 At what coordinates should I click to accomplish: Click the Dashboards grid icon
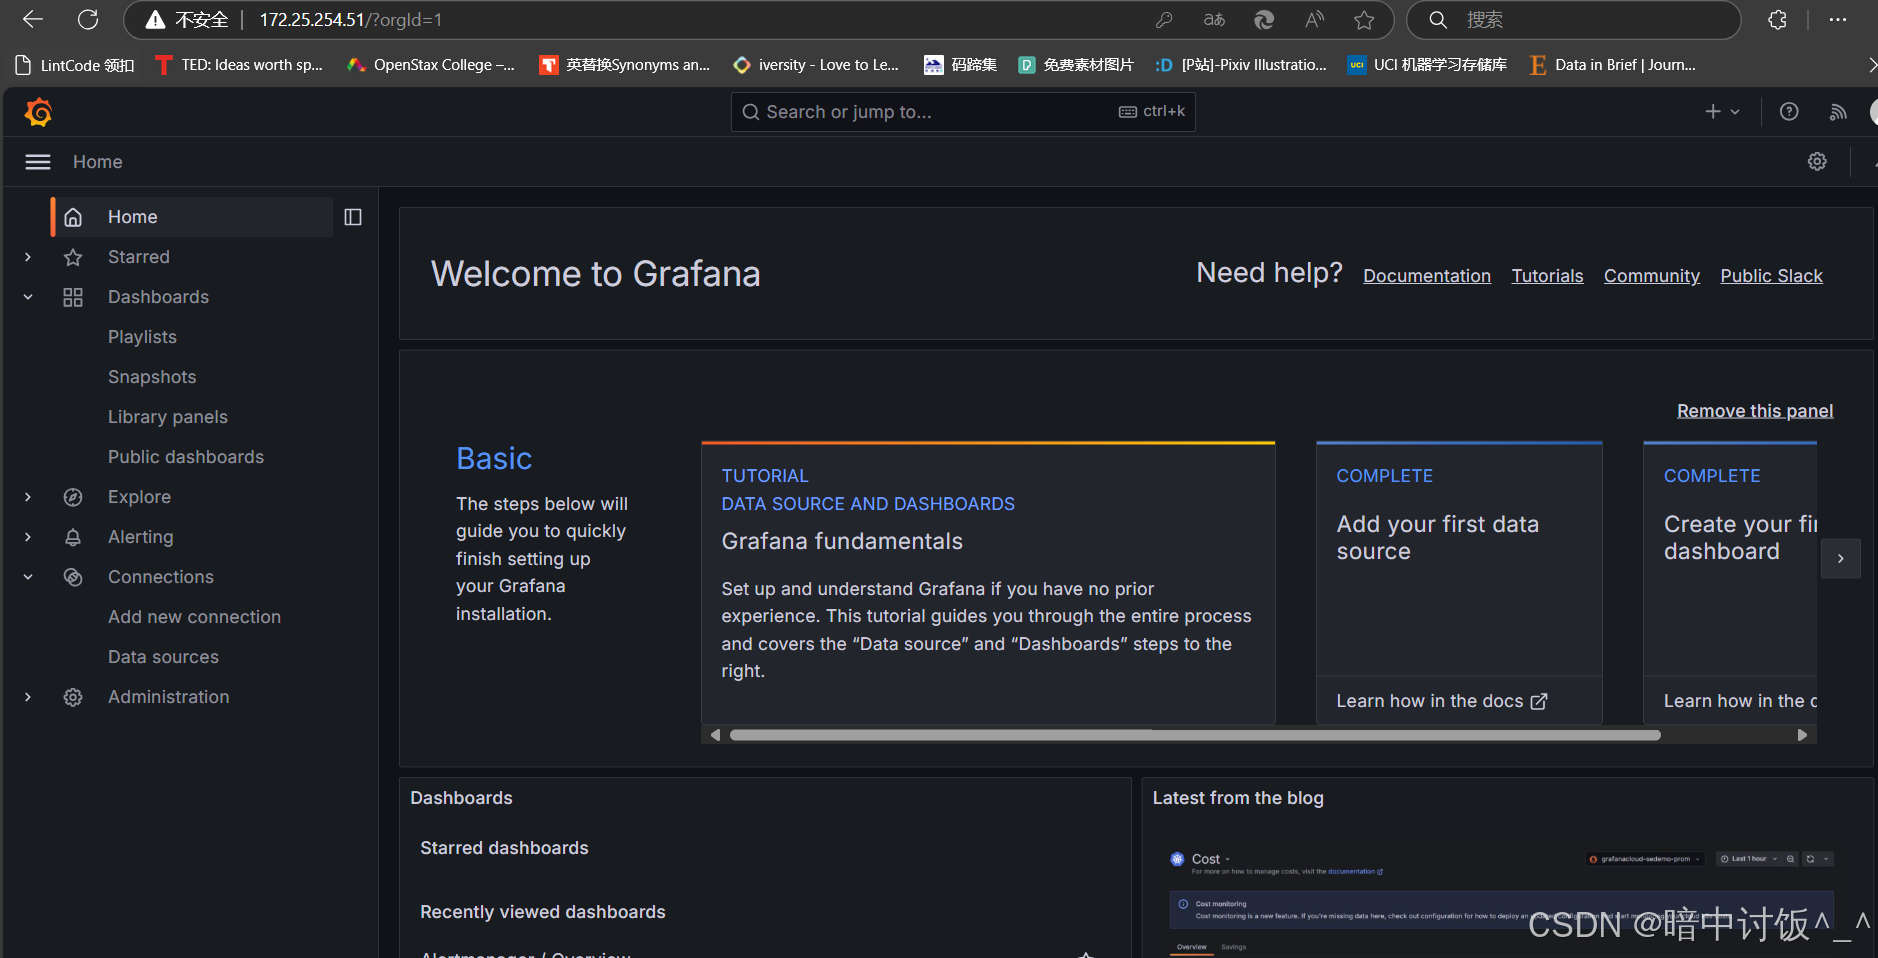73,297
